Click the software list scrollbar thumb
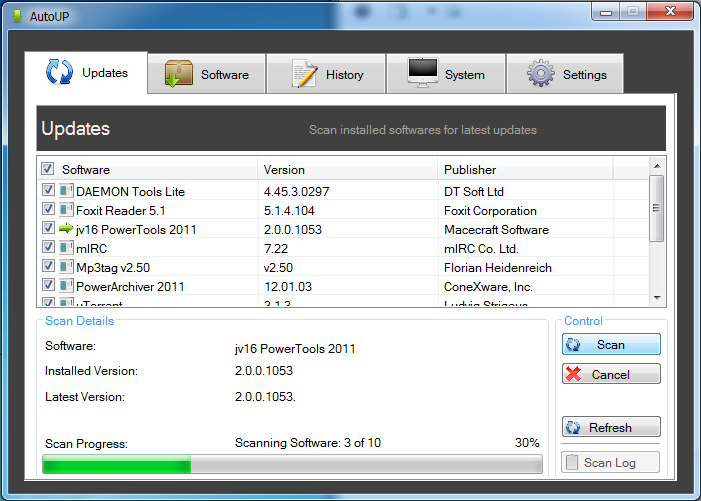 656,208
